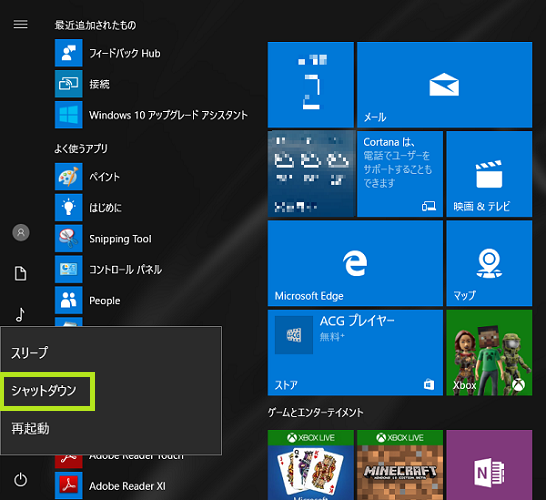546x500 pixels.
Task: Launch the Snipping Tool icon
Action: click(69, 239)
